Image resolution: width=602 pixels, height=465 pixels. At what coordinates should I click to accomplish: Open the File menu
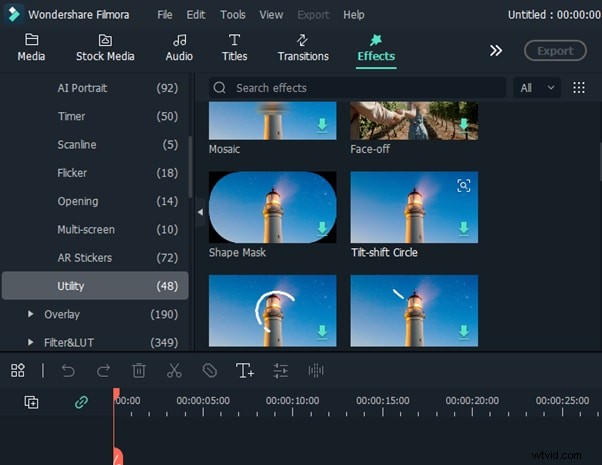[x=164, y=15]
